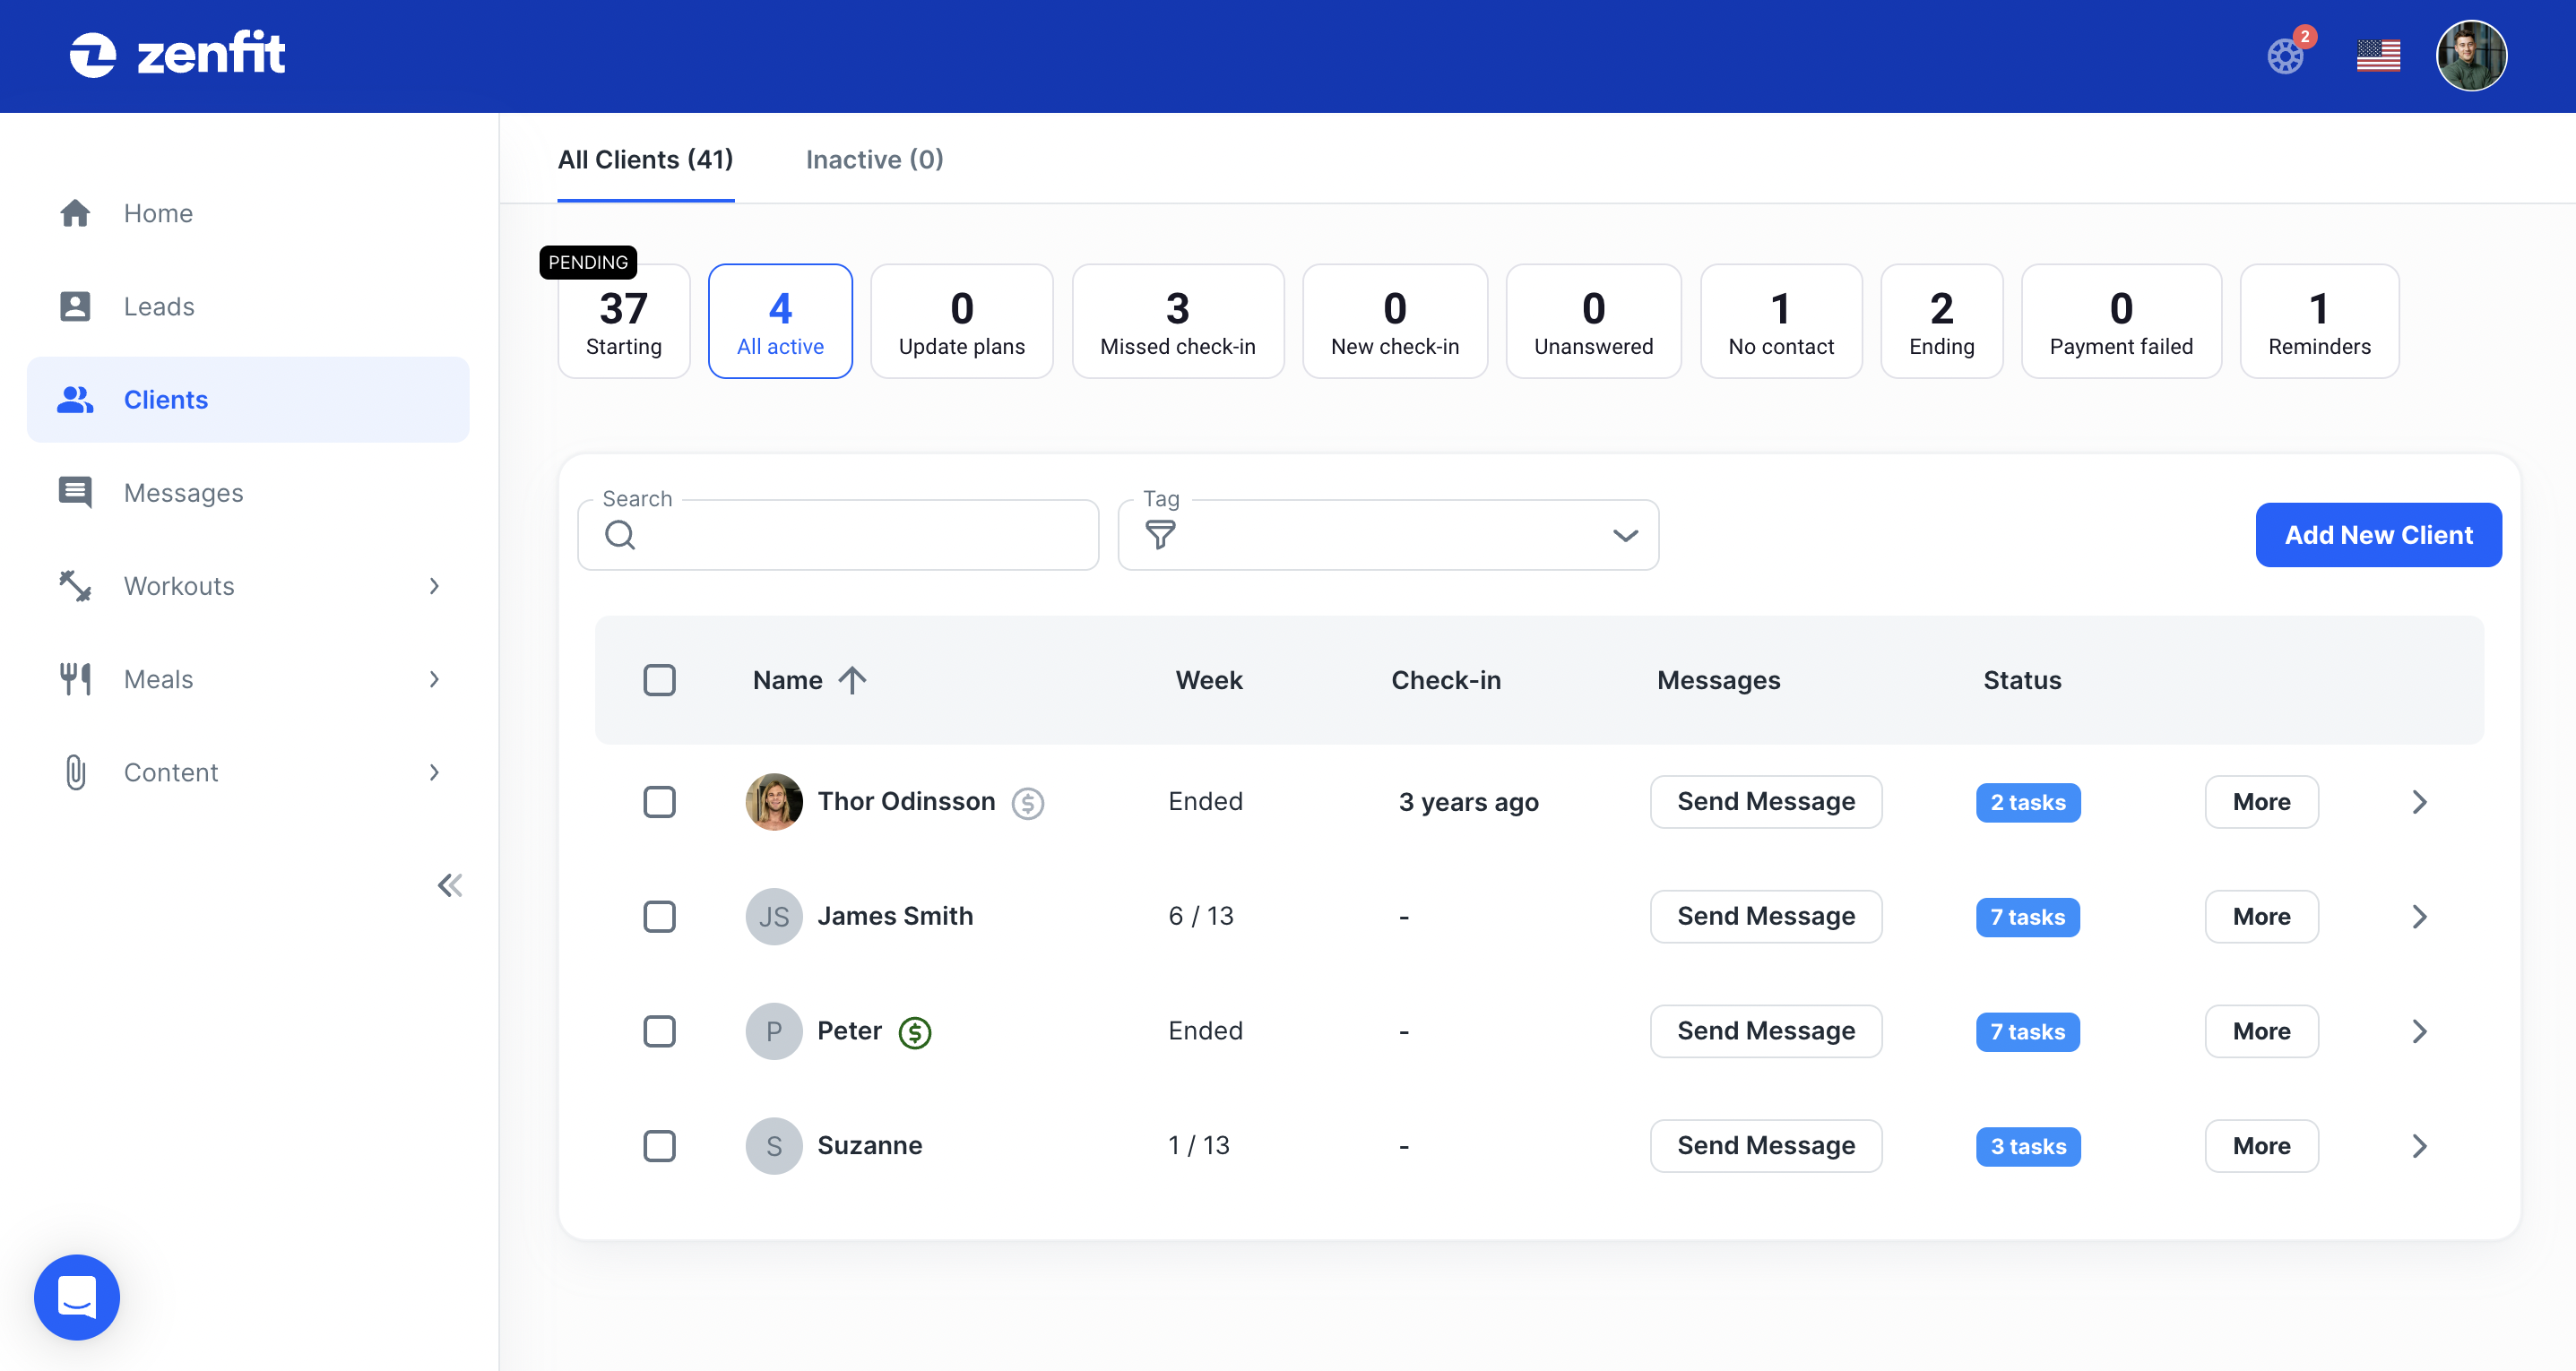2576x1371 pixels.
Task: Open the All active clients filter card
Action: [x=780, y=321]
